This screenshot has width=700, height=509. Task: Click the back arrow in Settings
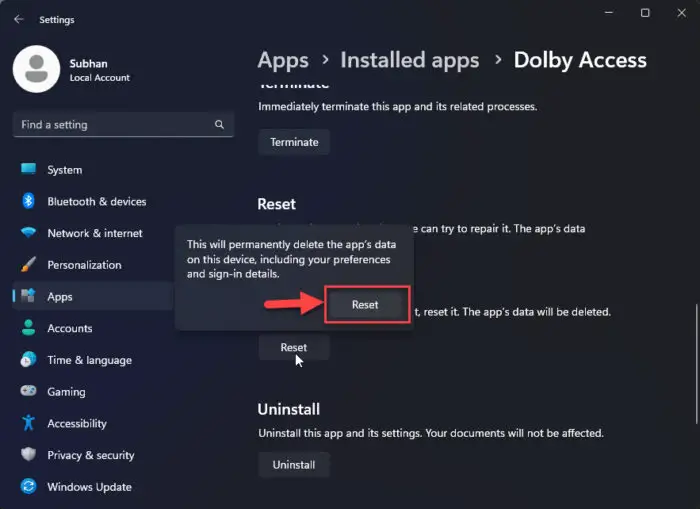[x=18, y=19]
